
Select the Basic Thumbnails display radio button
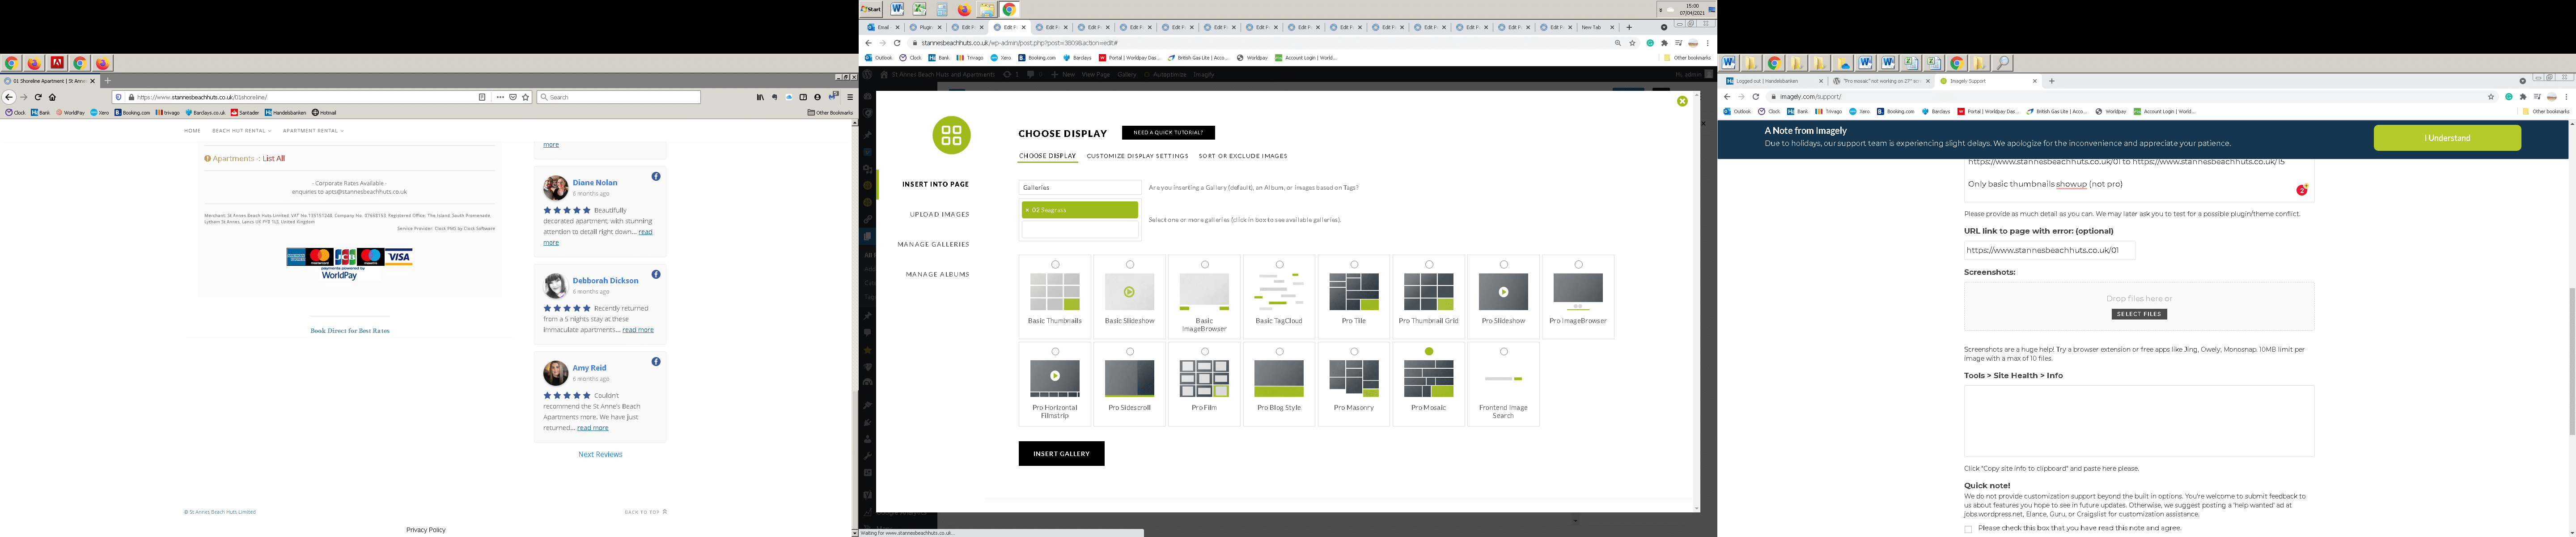click(x=1055, y=264)
